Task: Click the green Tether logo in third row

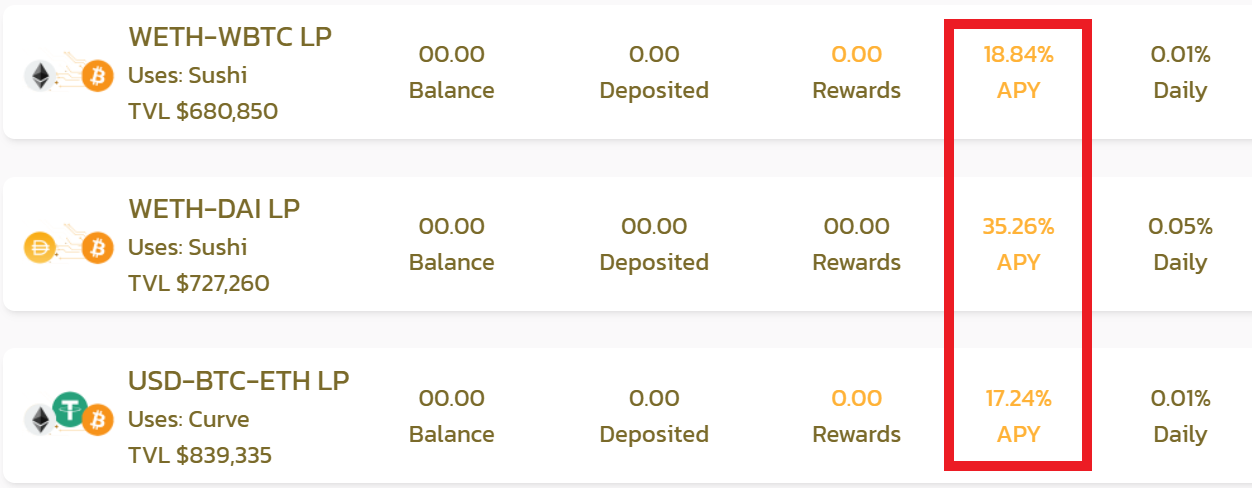Action: click(x=70, y=410)
